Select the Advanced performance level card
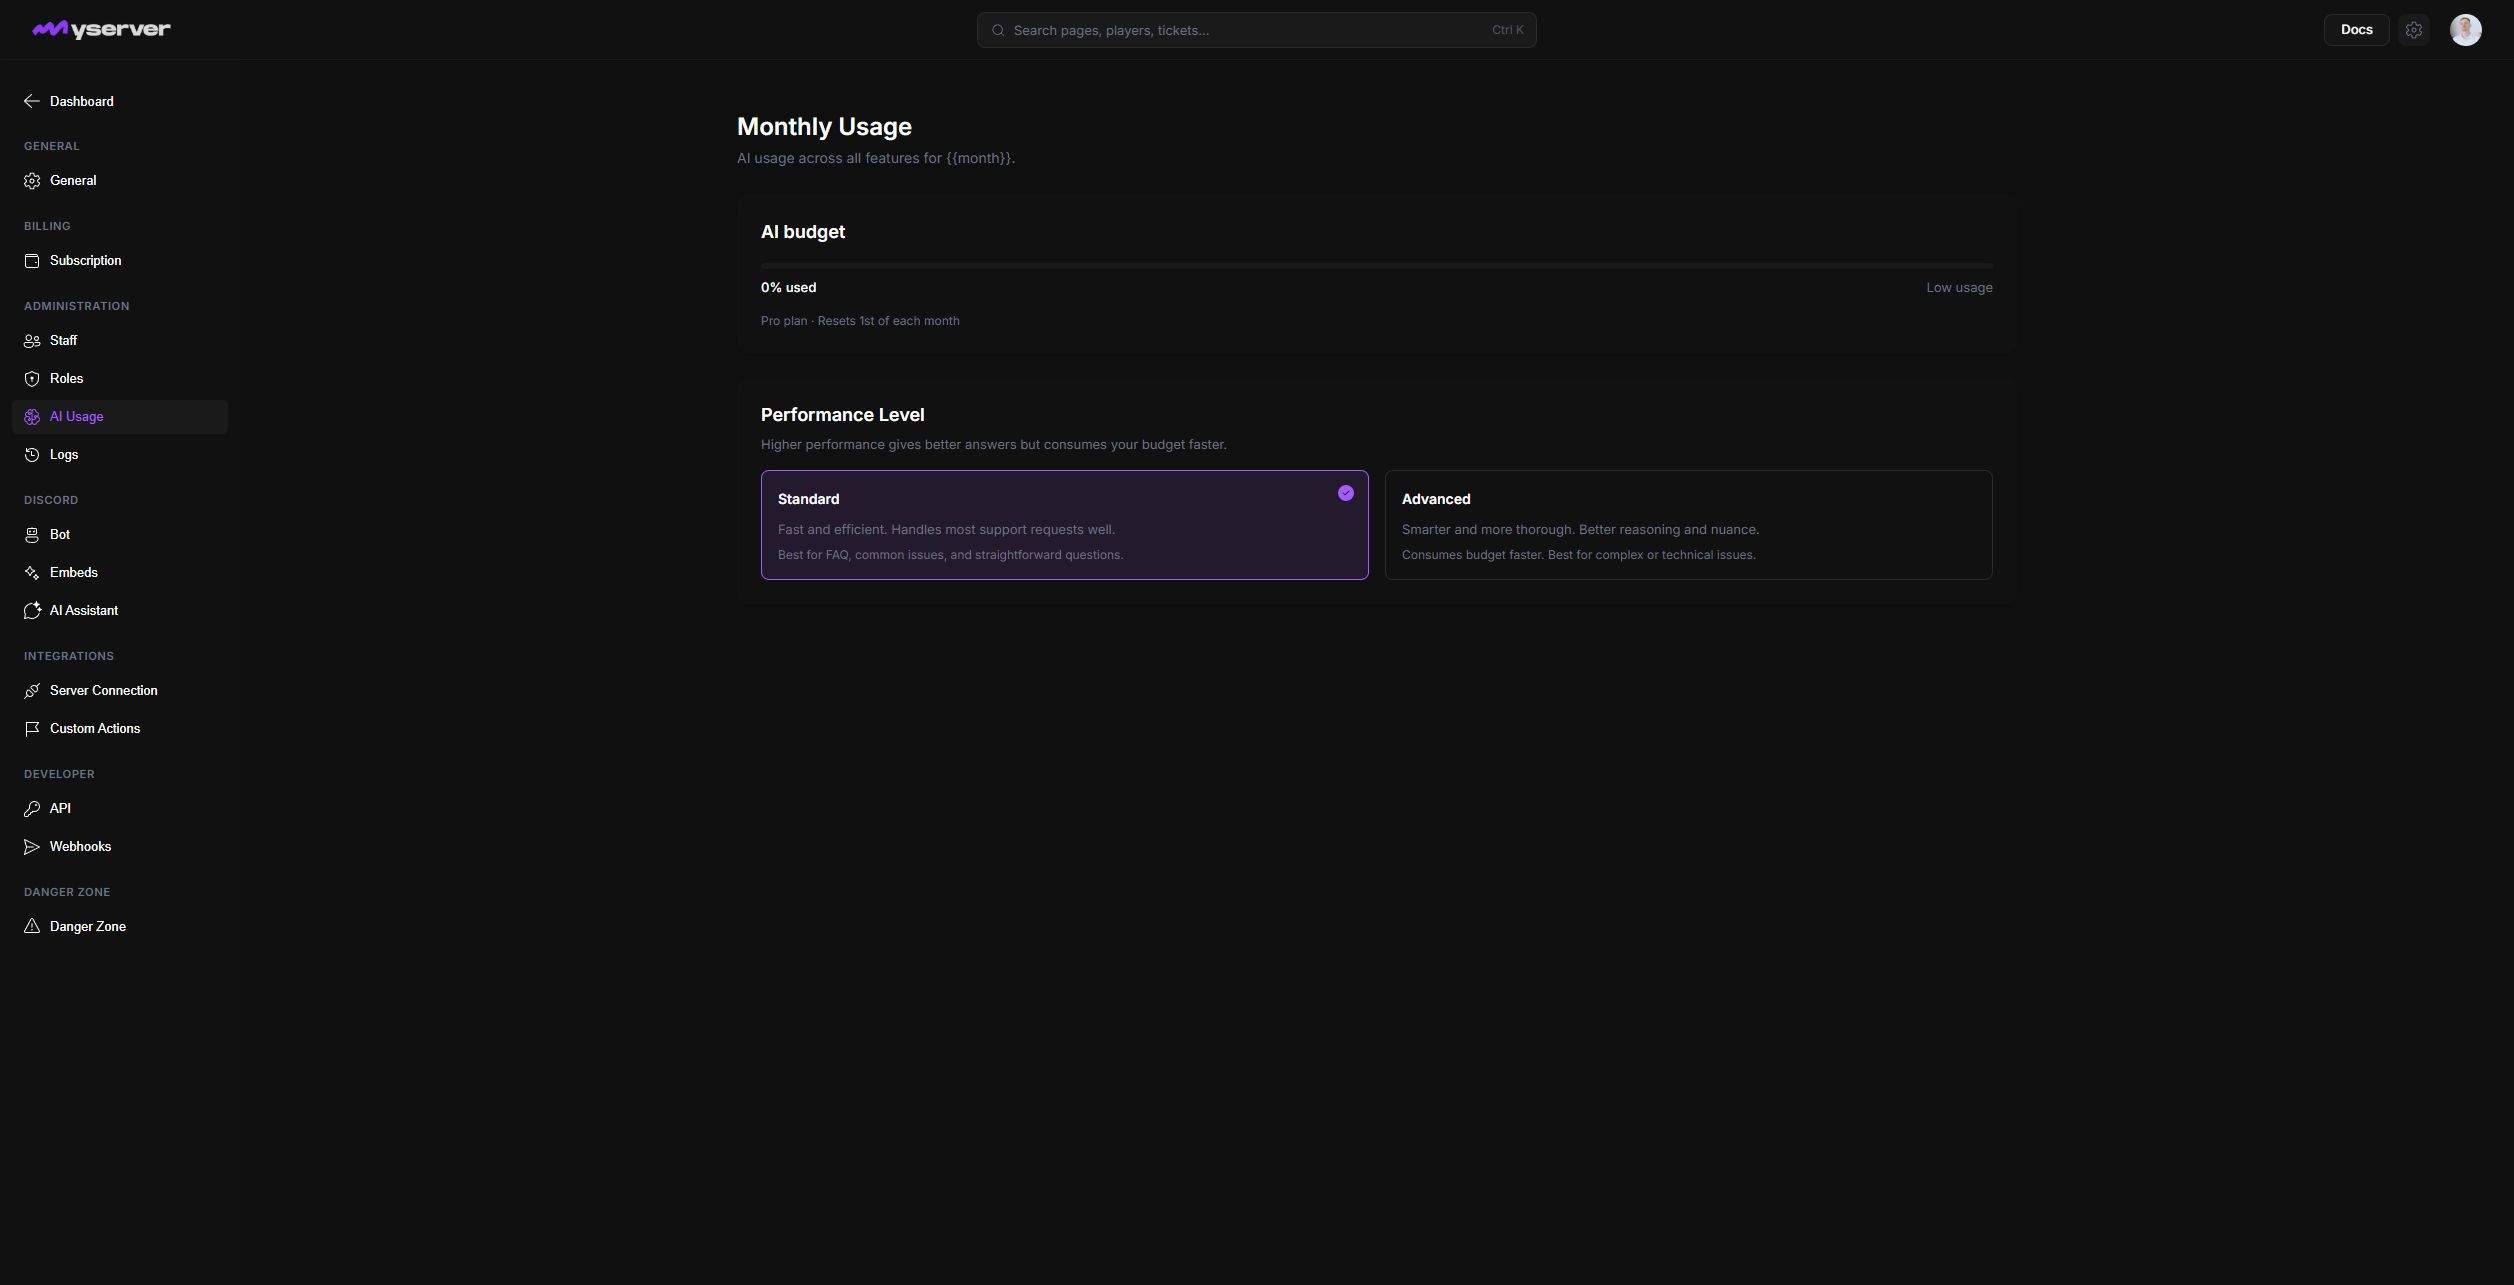2514x1285 pixels. 1688,525
